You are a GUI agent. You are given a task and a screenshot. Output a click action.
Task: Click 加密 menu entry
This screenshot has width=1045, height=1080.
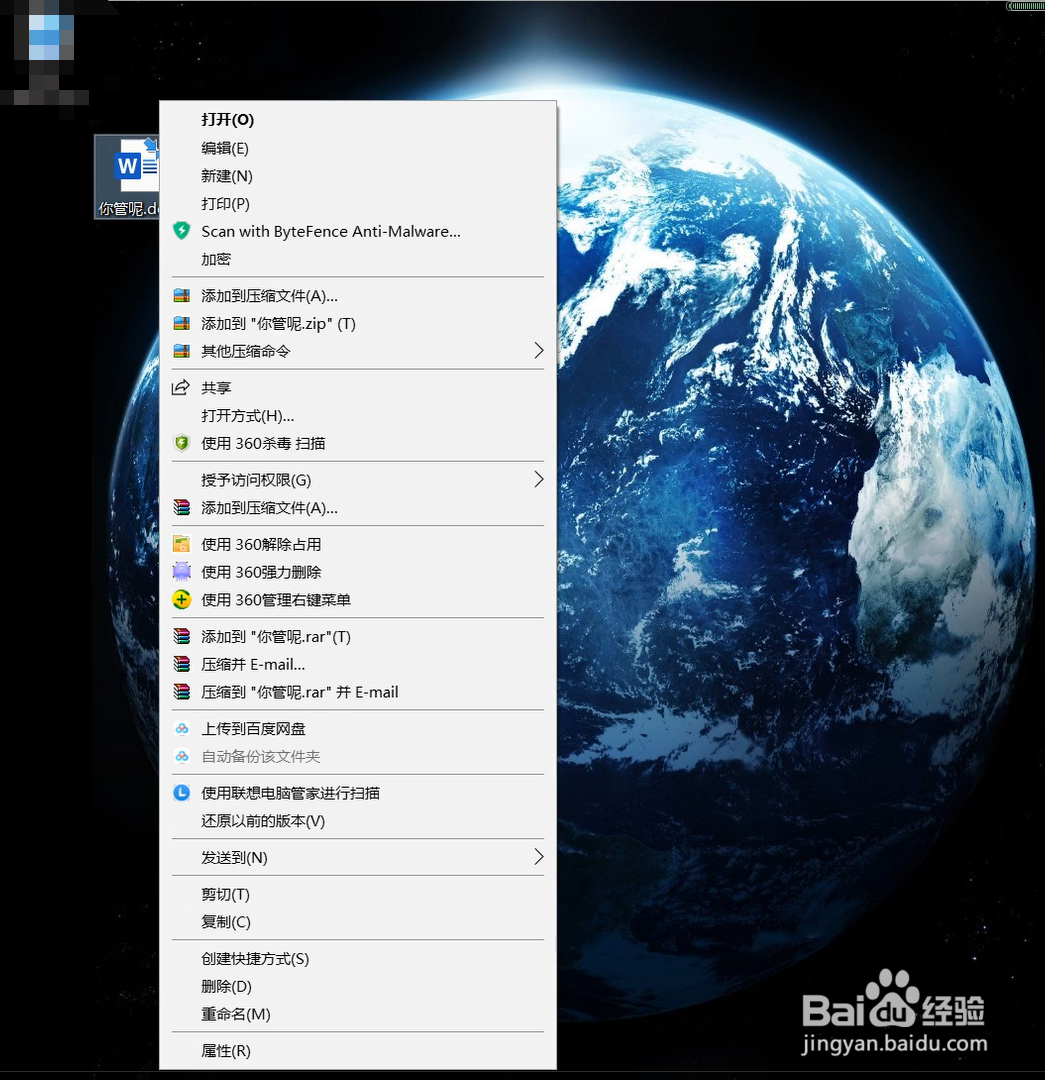pyautogui.click(x=358, y=259)
